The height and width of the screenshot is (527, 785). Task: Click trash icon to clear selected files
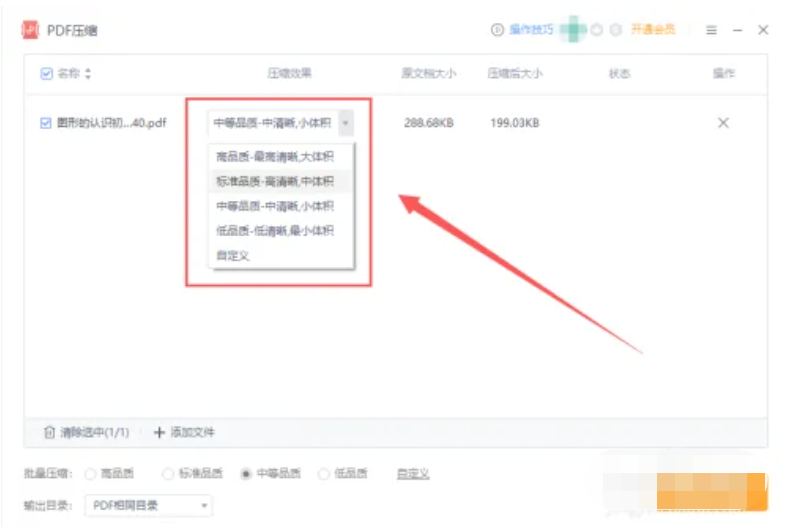pyautogui.click(x=49, y=433)
